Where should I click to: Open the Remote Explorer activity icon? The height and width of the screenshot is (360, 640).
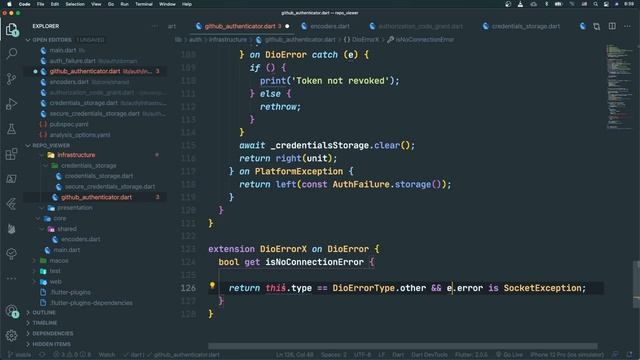point(11,179)
